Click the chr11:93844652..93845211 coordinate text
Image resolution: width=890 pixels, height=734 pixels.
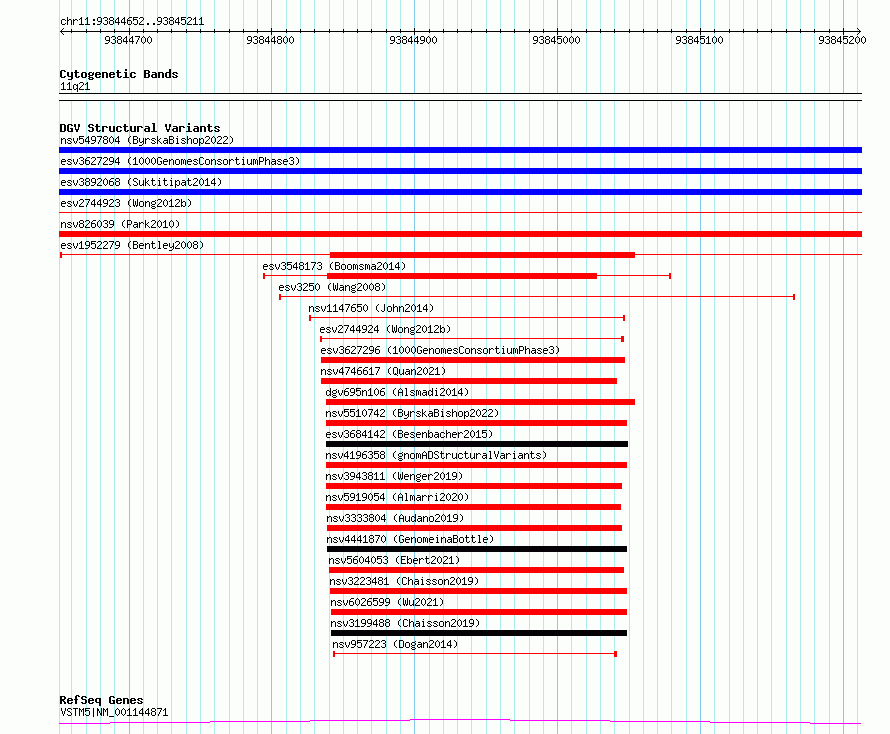coord(132,21)
